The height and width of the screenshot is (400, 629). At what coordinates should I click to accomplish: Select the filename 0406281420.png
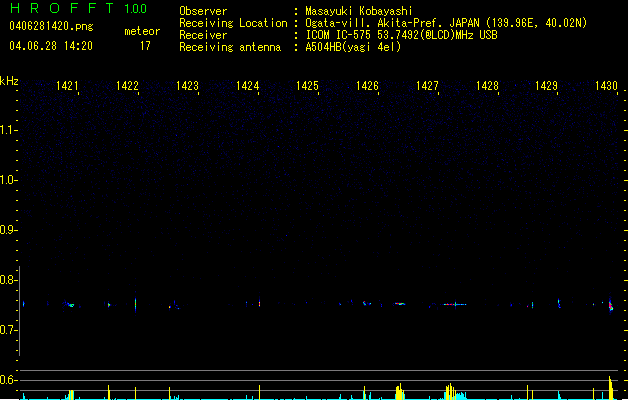(x=51, y=26)
